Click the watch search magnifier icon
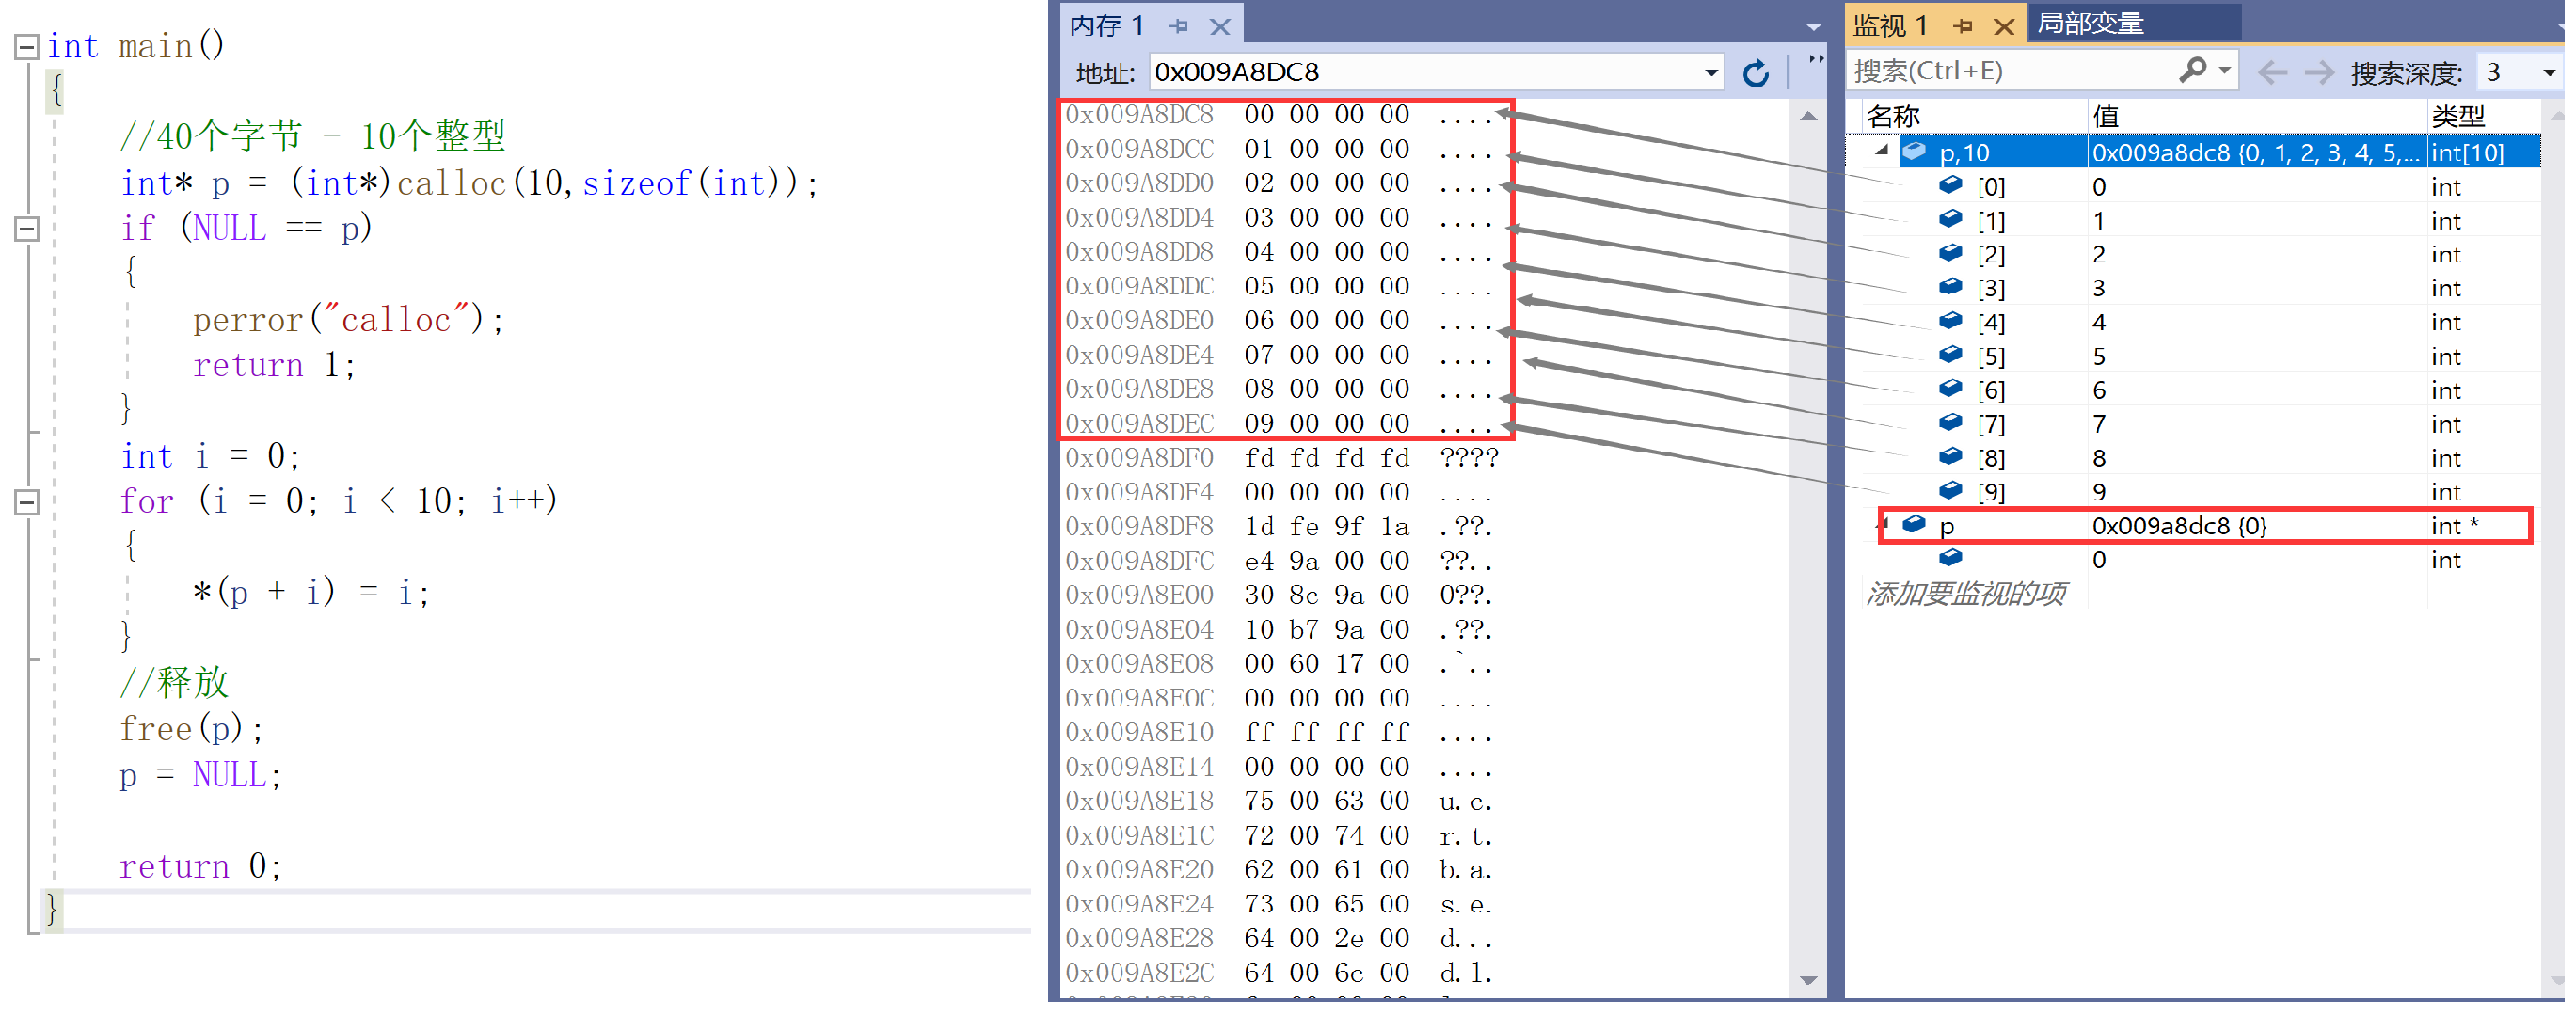Image resolution: width=2576 pixels, height=1015 pixels. tap(2193, 70)
